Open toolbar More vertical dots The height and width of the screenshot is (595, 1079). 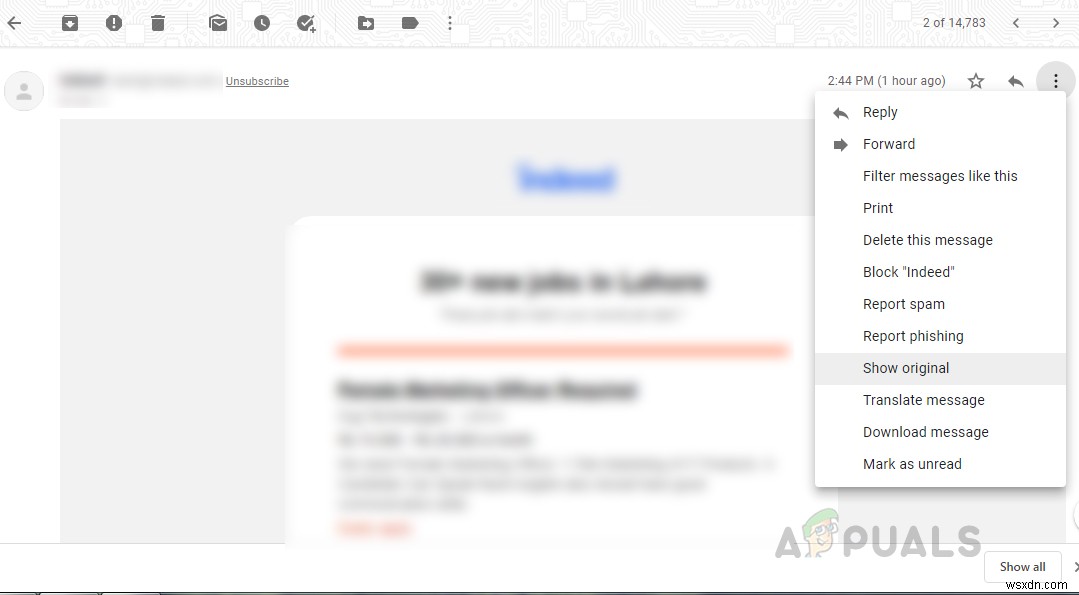point(449,23)
